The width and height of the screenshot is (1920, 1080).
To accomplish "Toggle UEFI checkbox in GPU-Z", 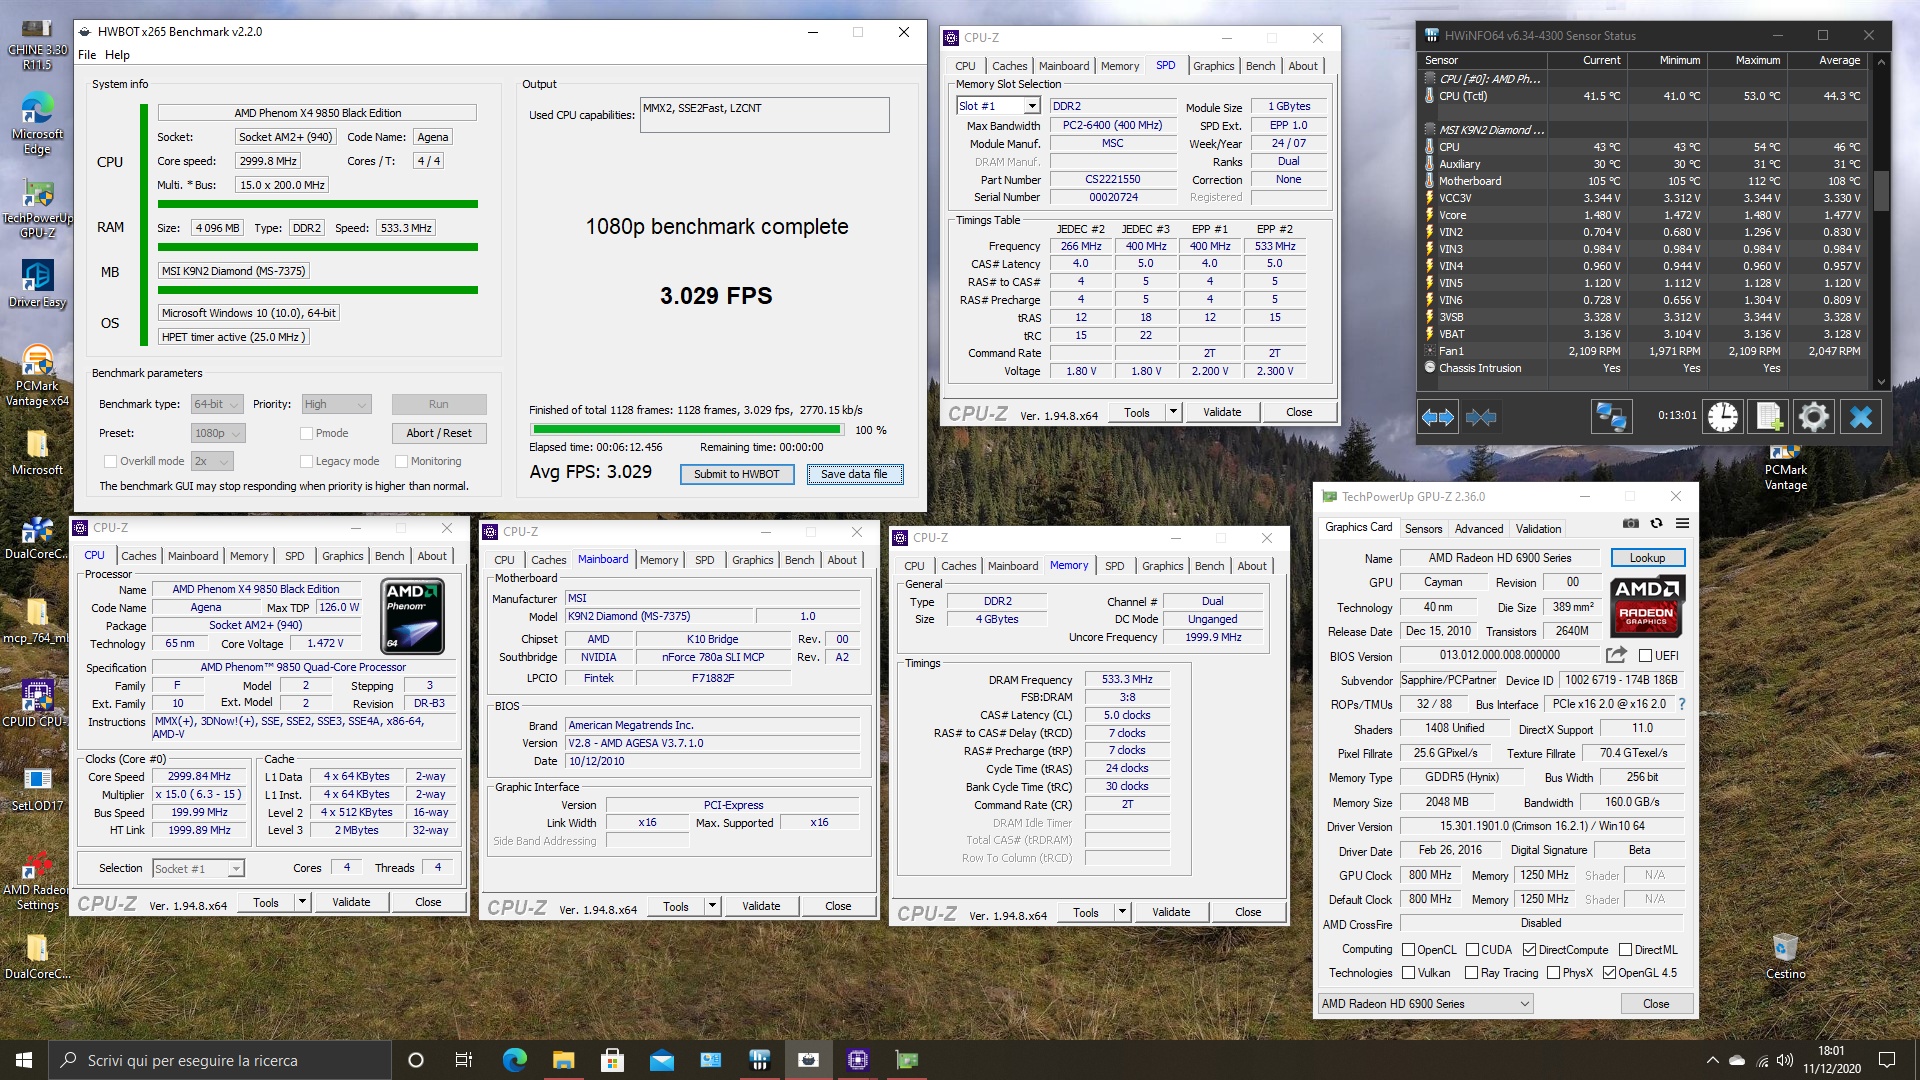I will tap(1645, 656).
